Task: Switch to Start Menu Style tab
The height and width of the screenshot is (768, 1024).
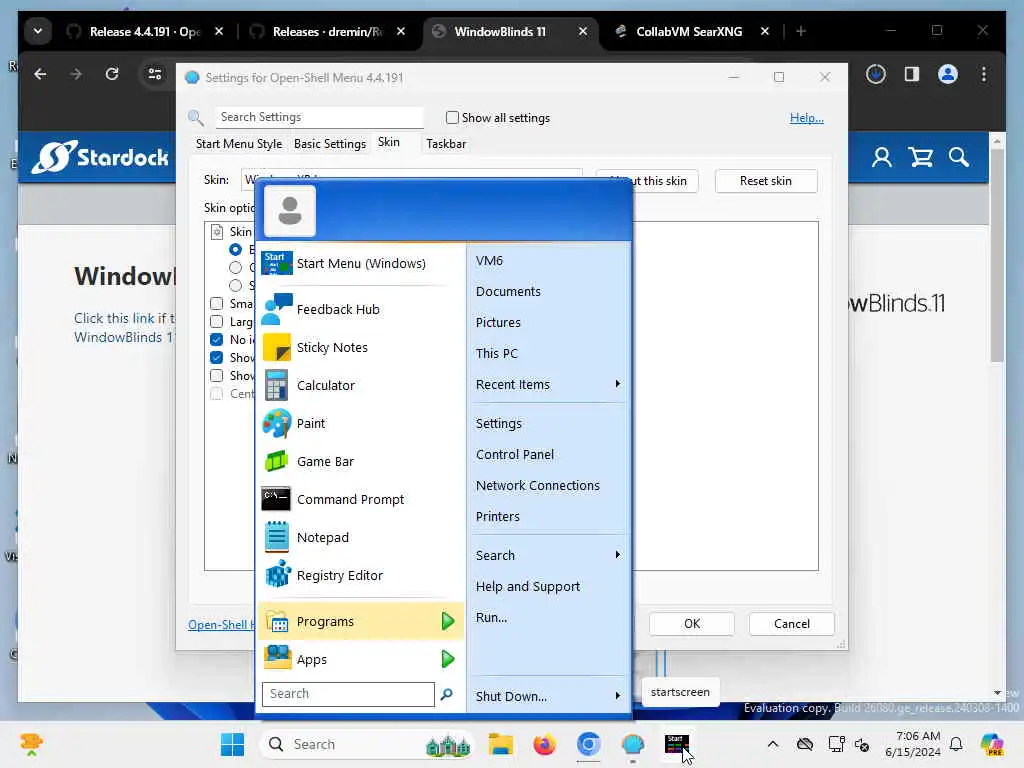Action: [239, 144]
